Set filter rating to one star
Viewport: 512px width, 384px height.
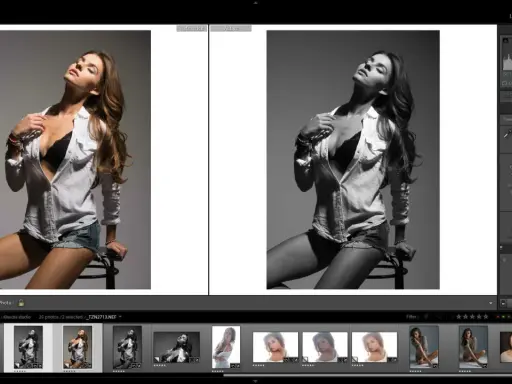pyautogui.click(x=459, y=317)
